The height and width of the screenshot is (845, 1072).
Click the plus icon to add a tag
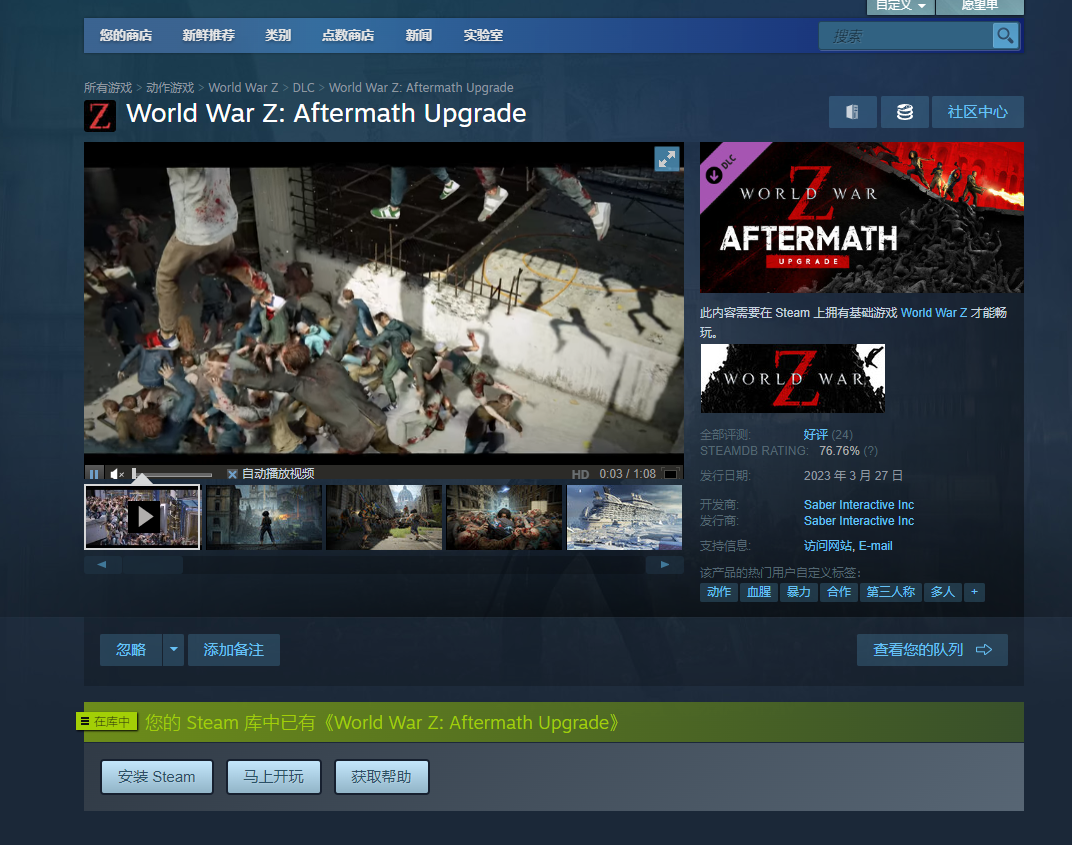974,592
